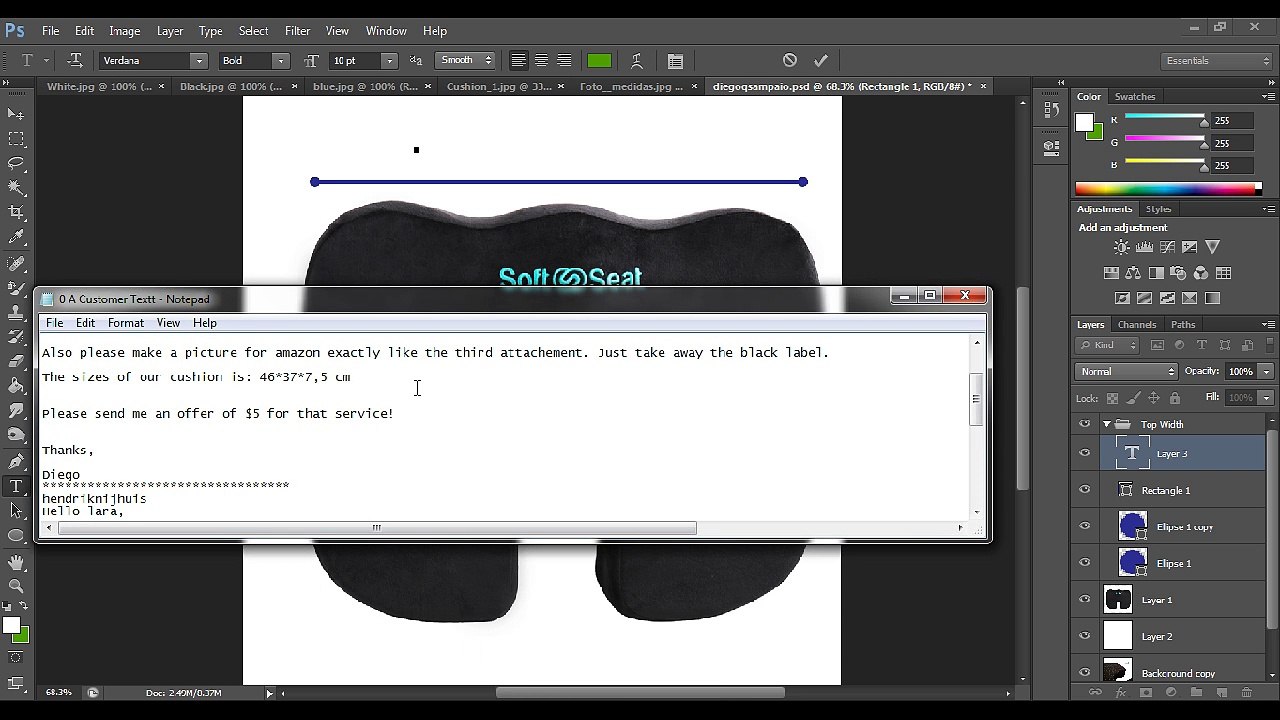Click the green text color swatch

click(x=599, y=61)
